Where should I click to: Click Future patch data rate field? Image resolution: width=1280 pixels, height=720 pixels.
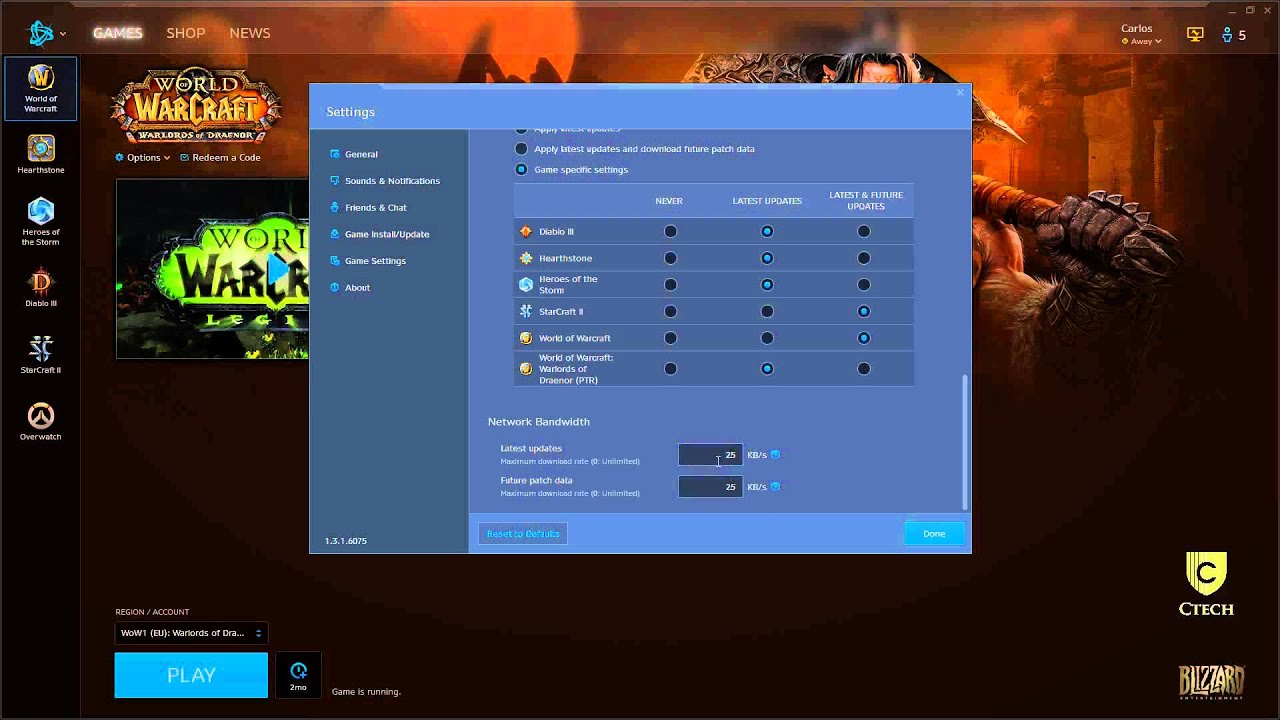coord(710,487)
